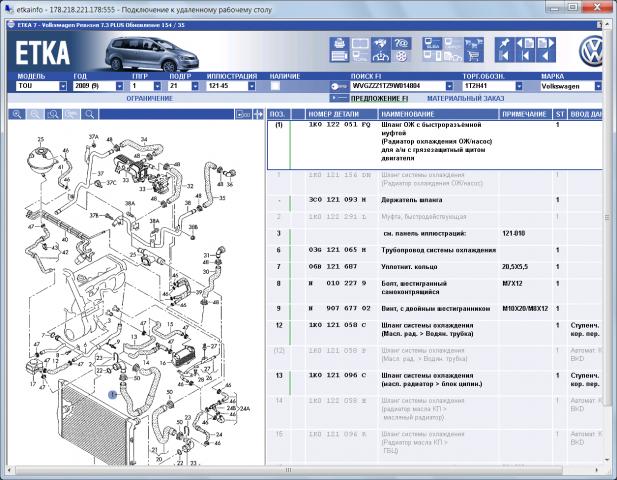Click the ПОЗ. column header
617x480 pixels.
[279, 114]
